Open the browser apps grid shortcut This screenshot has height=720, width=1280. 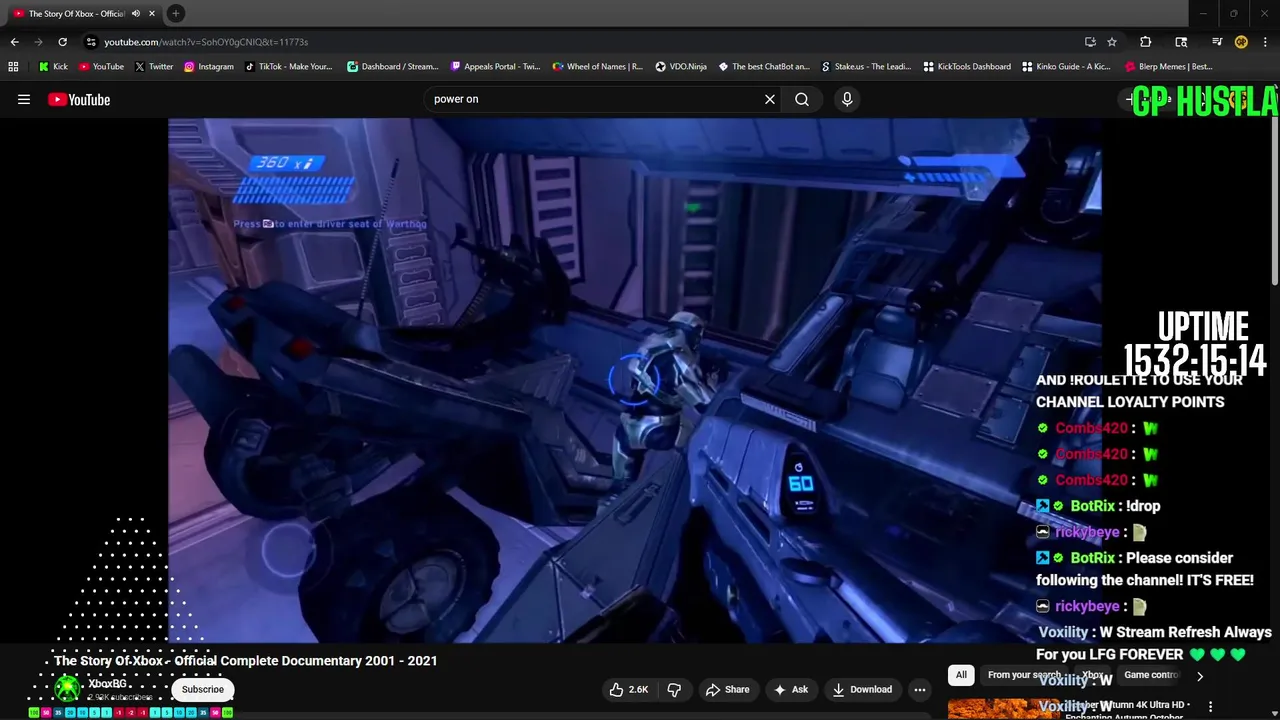[13, 67]
